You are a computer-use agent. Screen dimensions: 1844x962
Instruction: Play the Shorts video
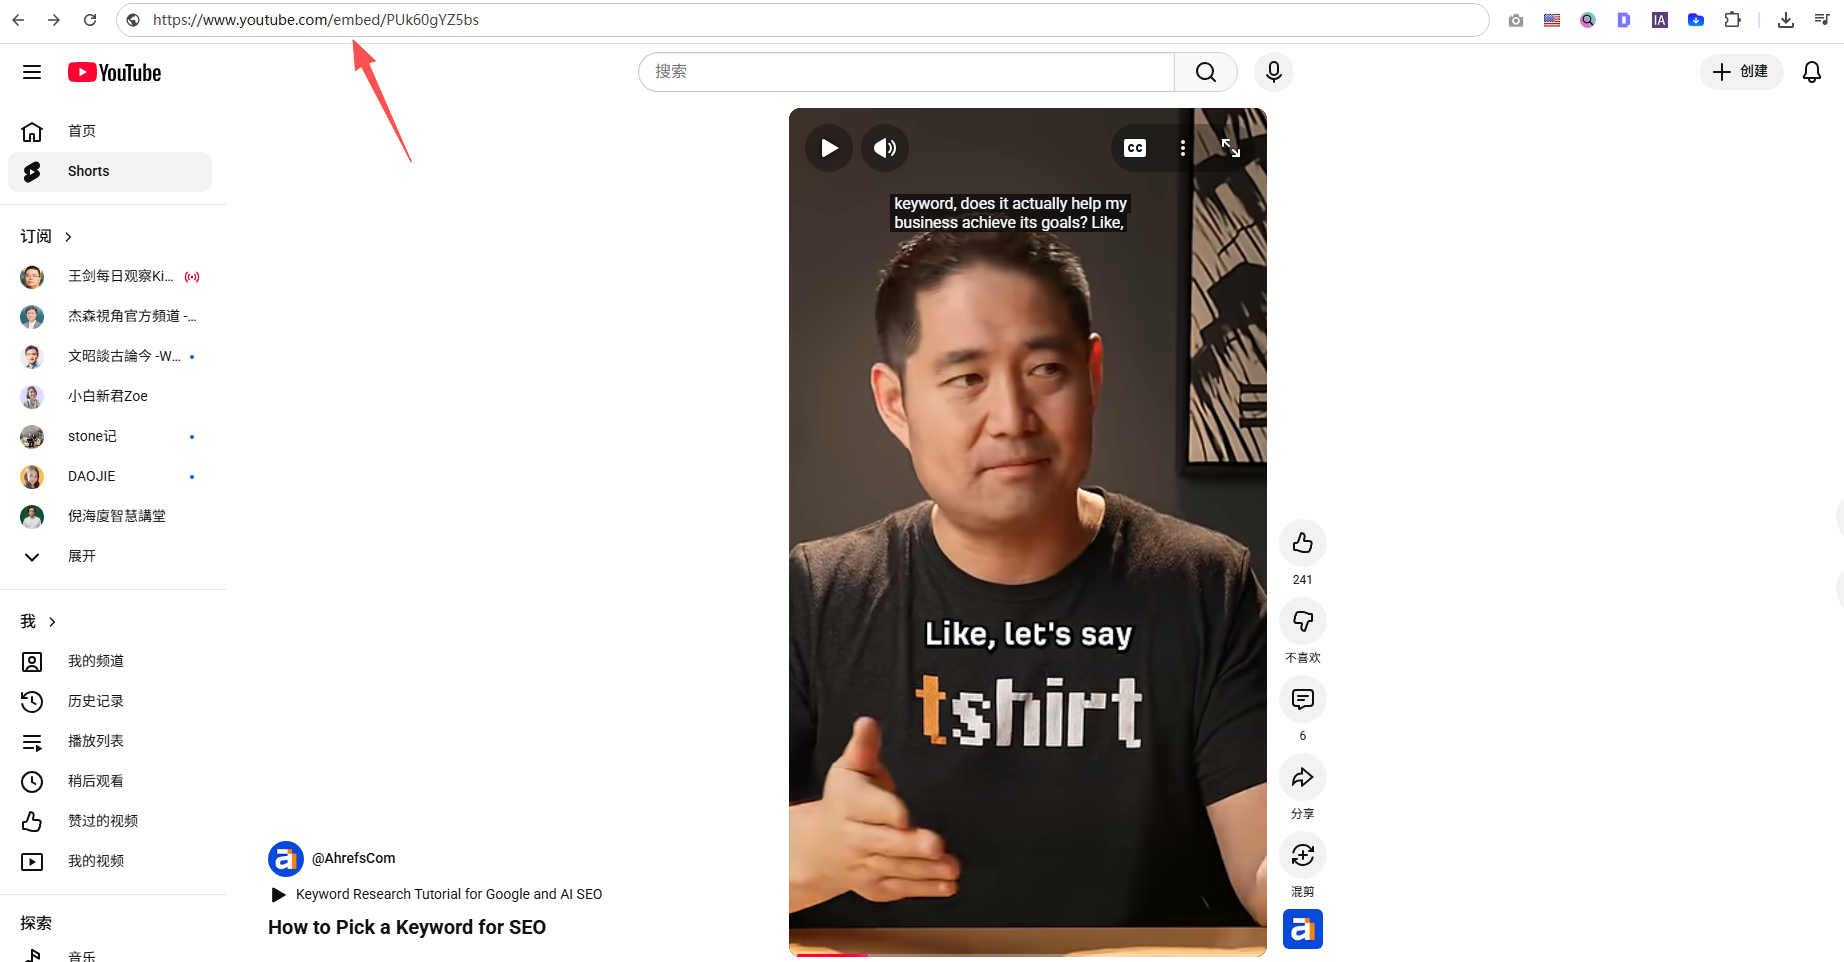[829, 148]
